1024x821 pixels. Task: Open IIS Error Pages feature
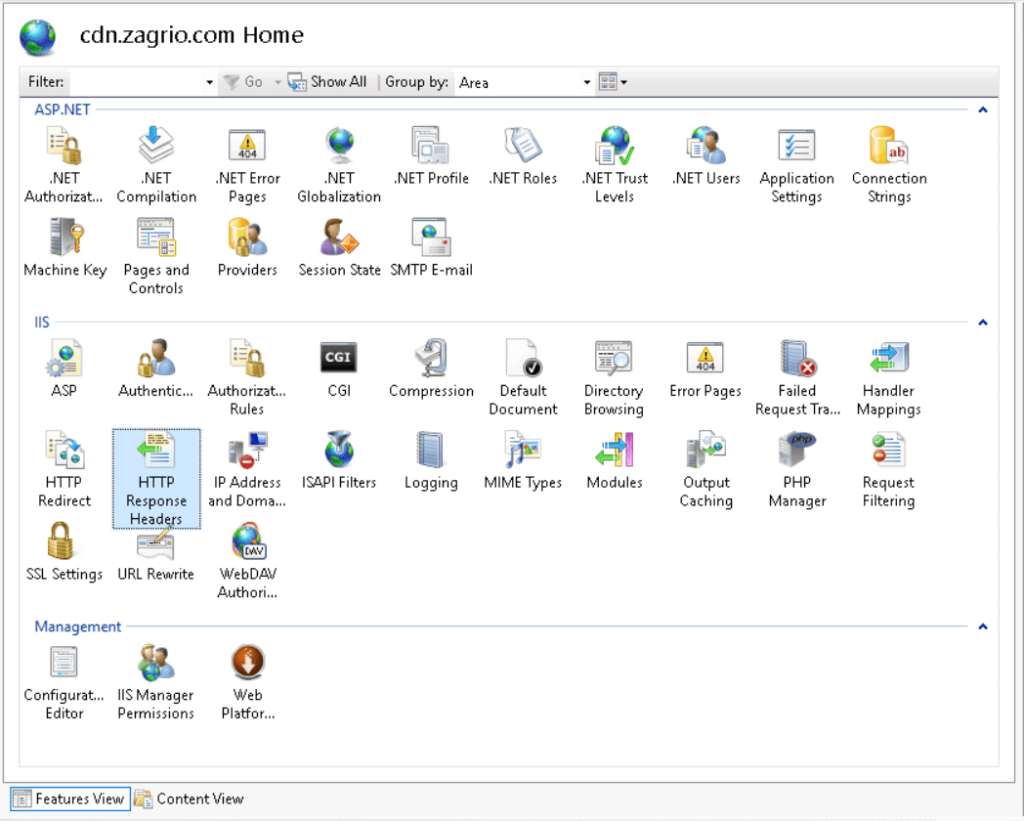click(705, 368)
